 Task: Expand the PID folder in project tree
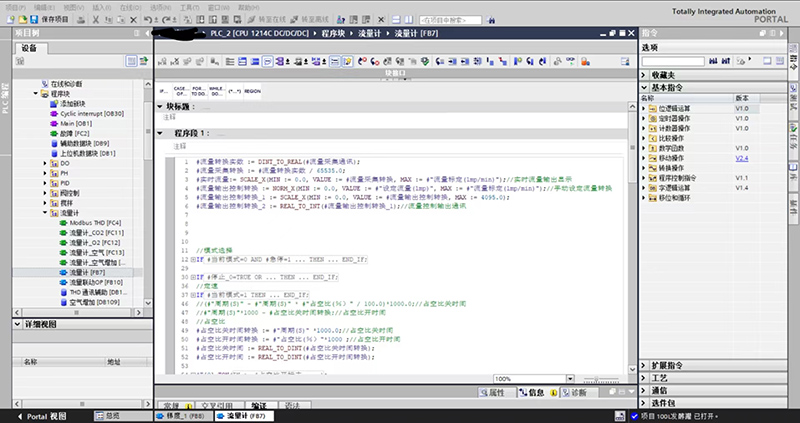(46, 183)
